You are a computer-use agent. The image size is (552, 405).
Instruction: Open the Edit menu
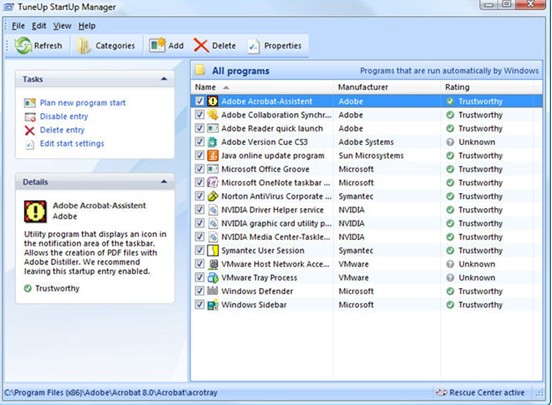coord(39,26)
